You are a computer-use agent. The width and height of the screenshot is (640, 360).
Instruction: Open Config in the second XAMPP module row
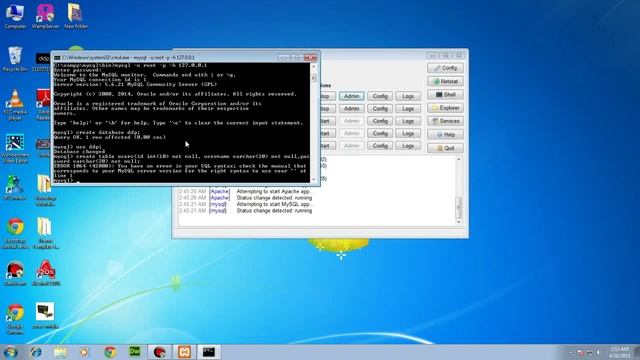380,109
